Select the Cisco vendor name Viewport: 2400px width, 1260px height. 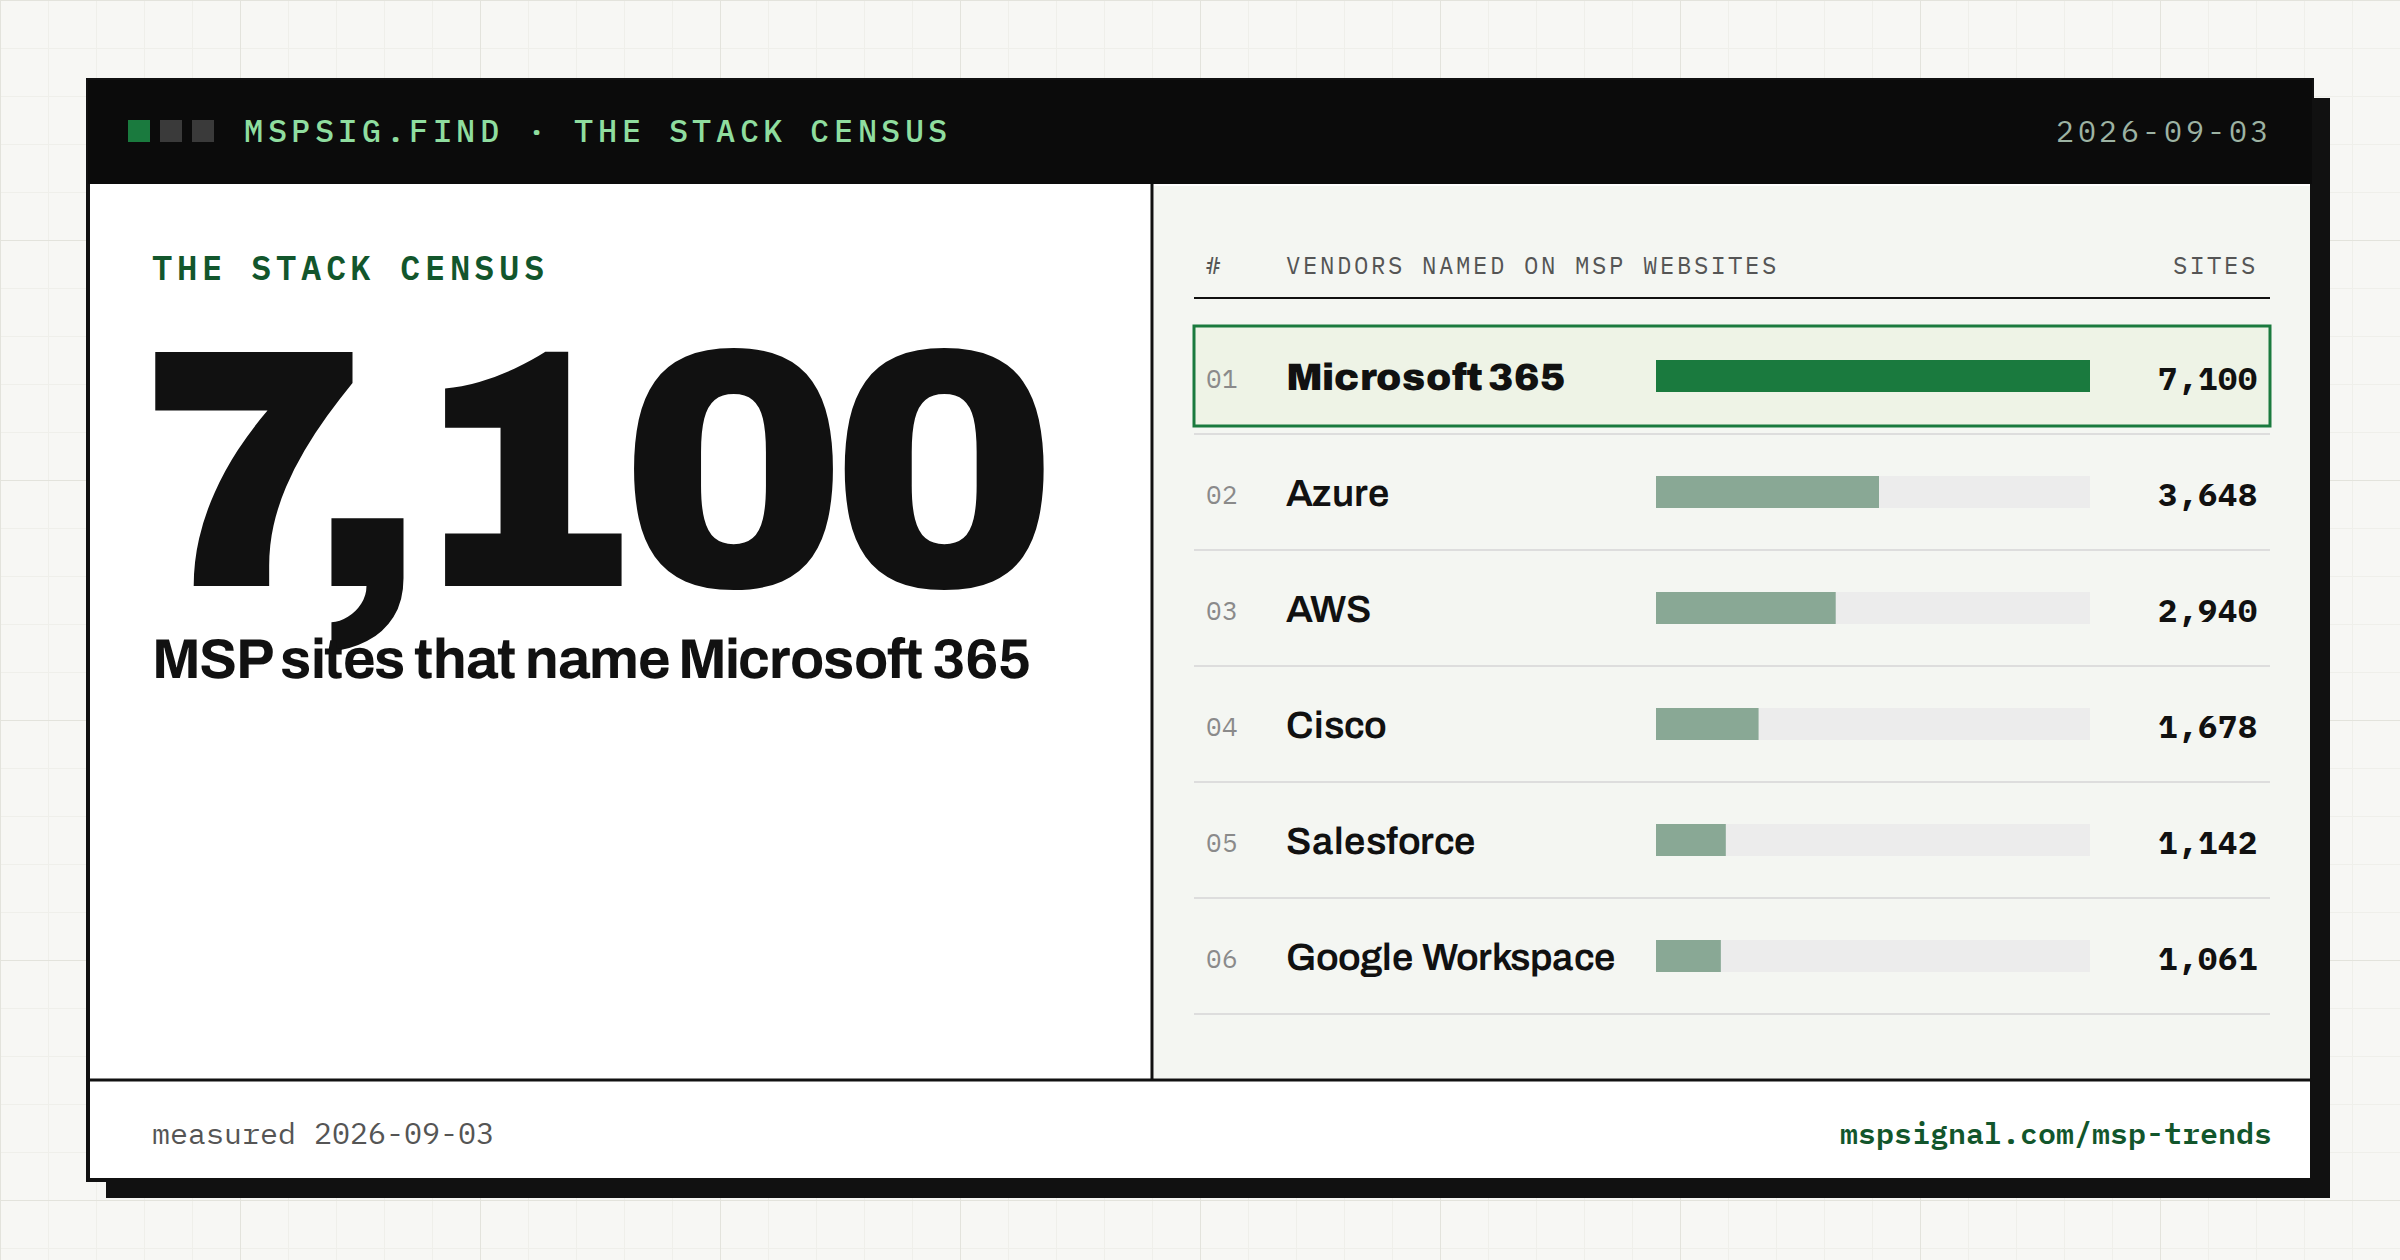click(x=1336, y=725)
